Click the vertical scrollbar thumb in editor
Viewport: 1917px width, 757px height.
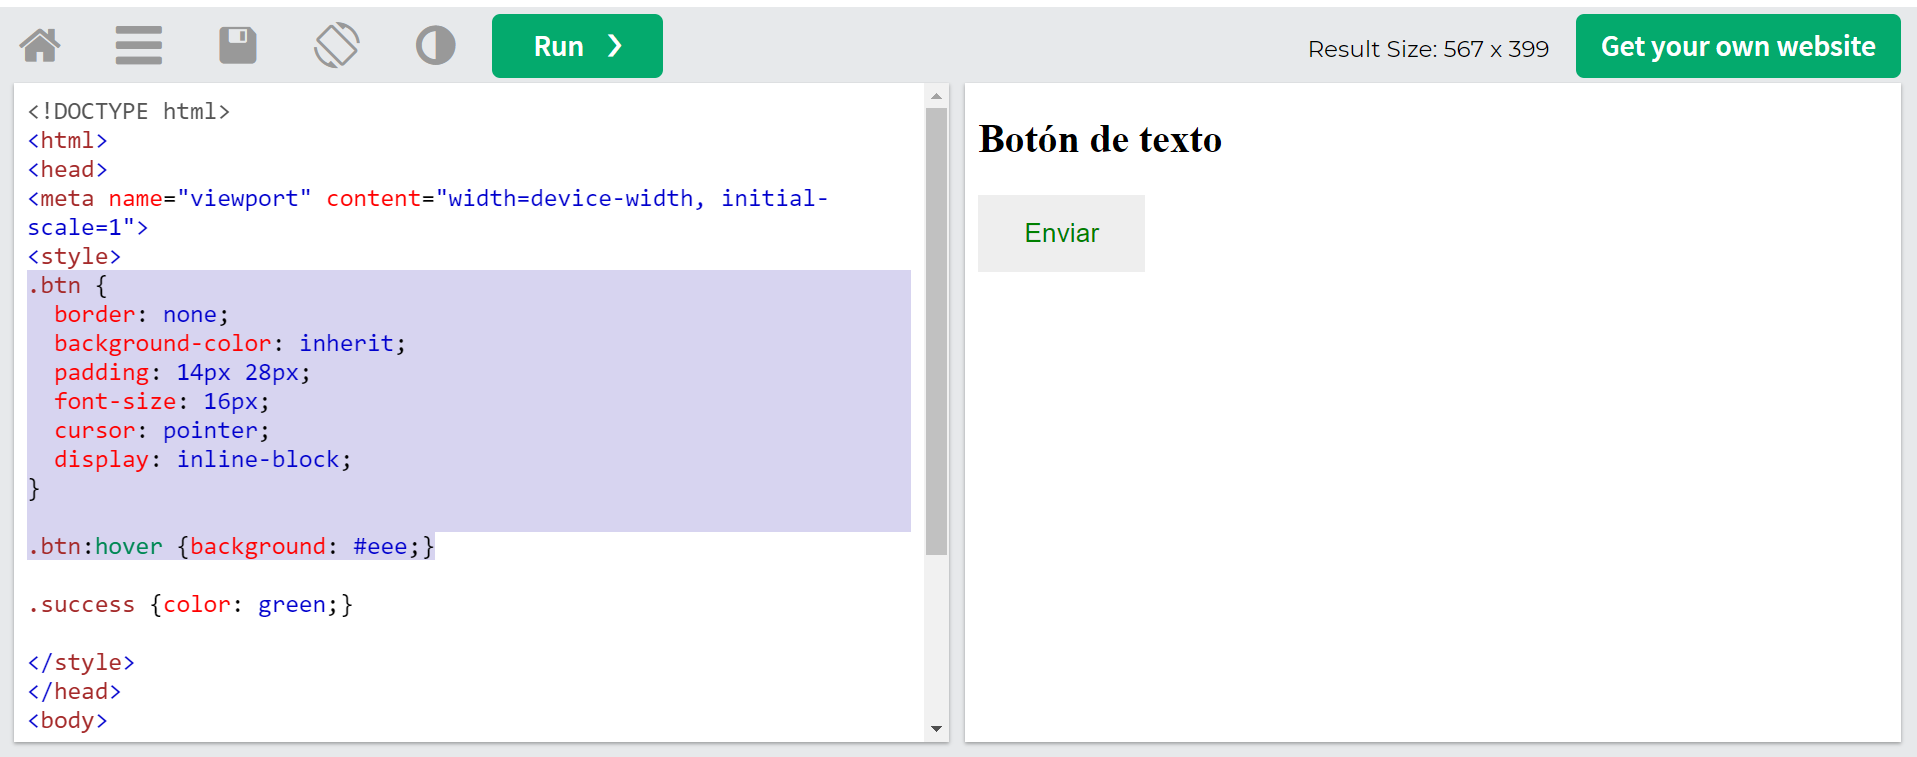[936, 330]
